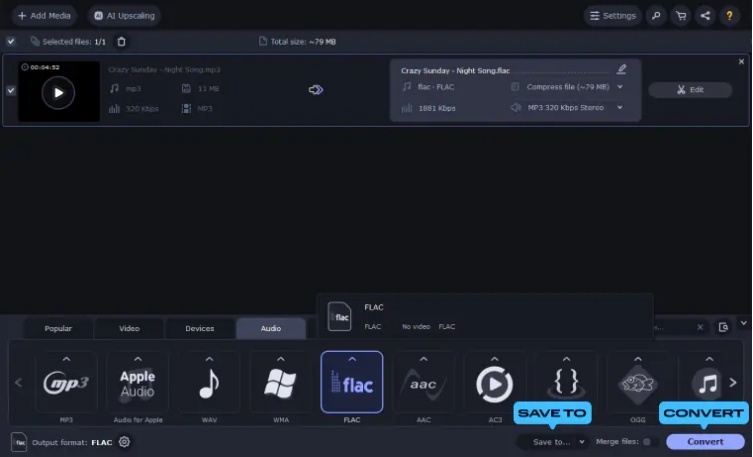Toggle the select all files checkbox
753x457 pixels.
point(11,41)
